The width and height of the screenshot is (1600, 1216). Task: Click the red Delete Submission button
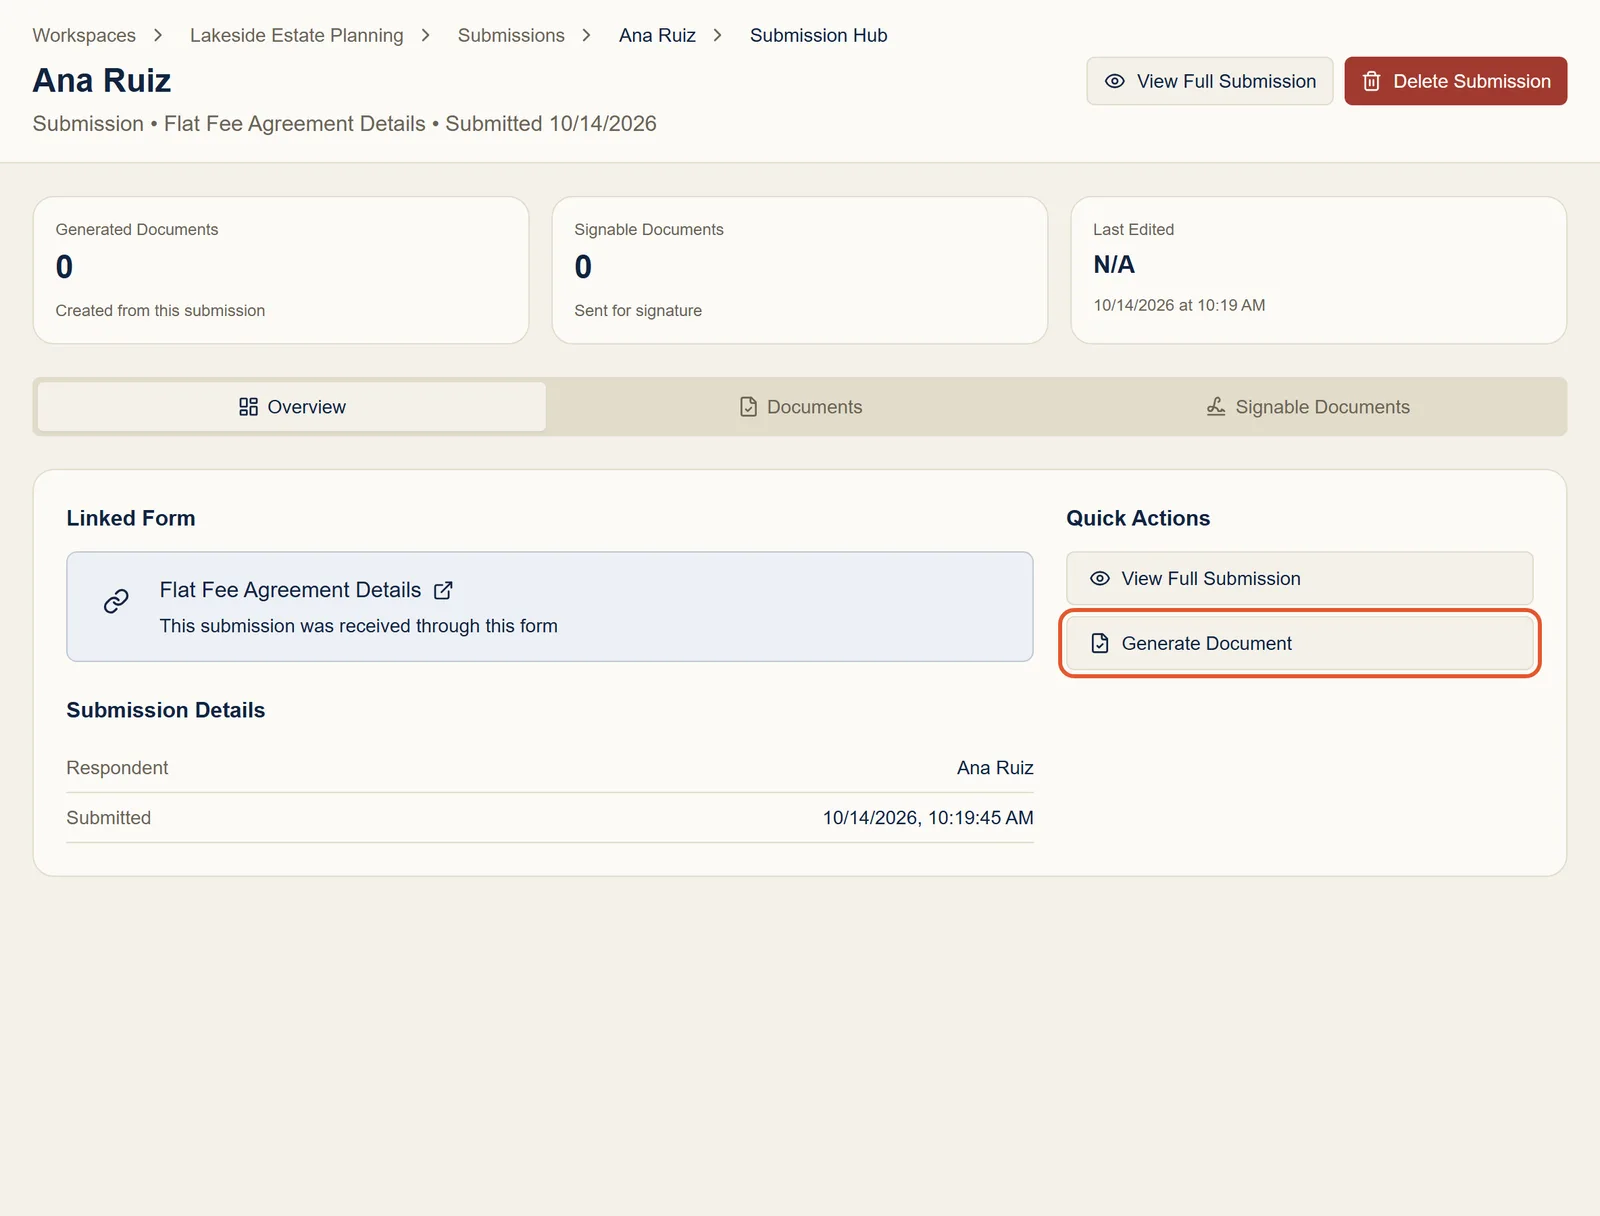pyautogui.click(x=1456, y=81)
